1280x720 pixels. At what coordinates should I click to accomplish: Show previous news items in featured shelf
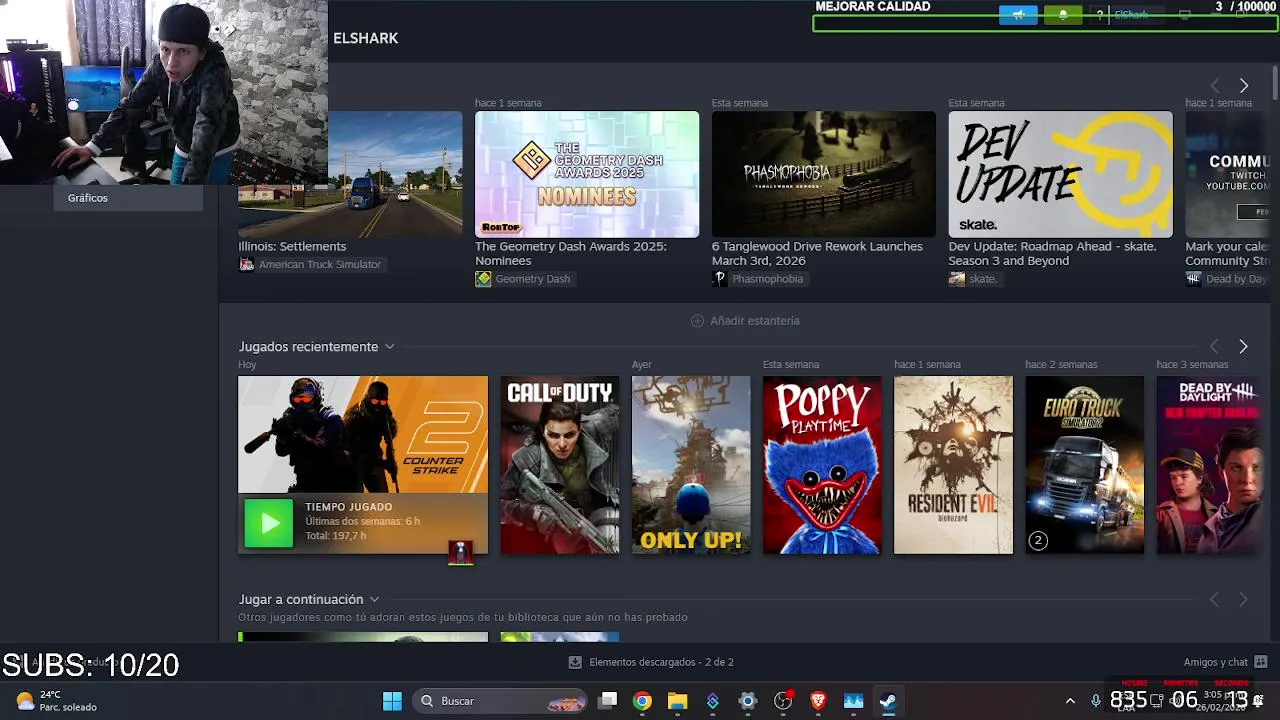tap(1215, 86)
